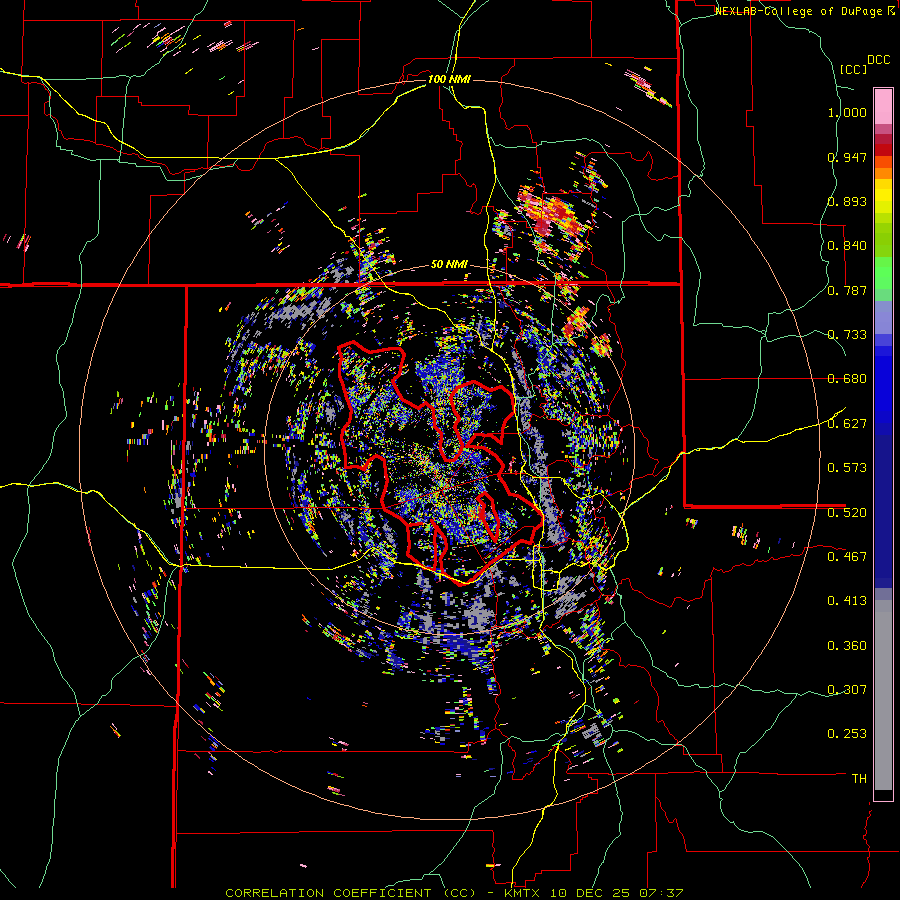The width and height of the screenshot is (900, 900).
Task: Select the 0.467 scale value
Action: [x=847, y=556]
